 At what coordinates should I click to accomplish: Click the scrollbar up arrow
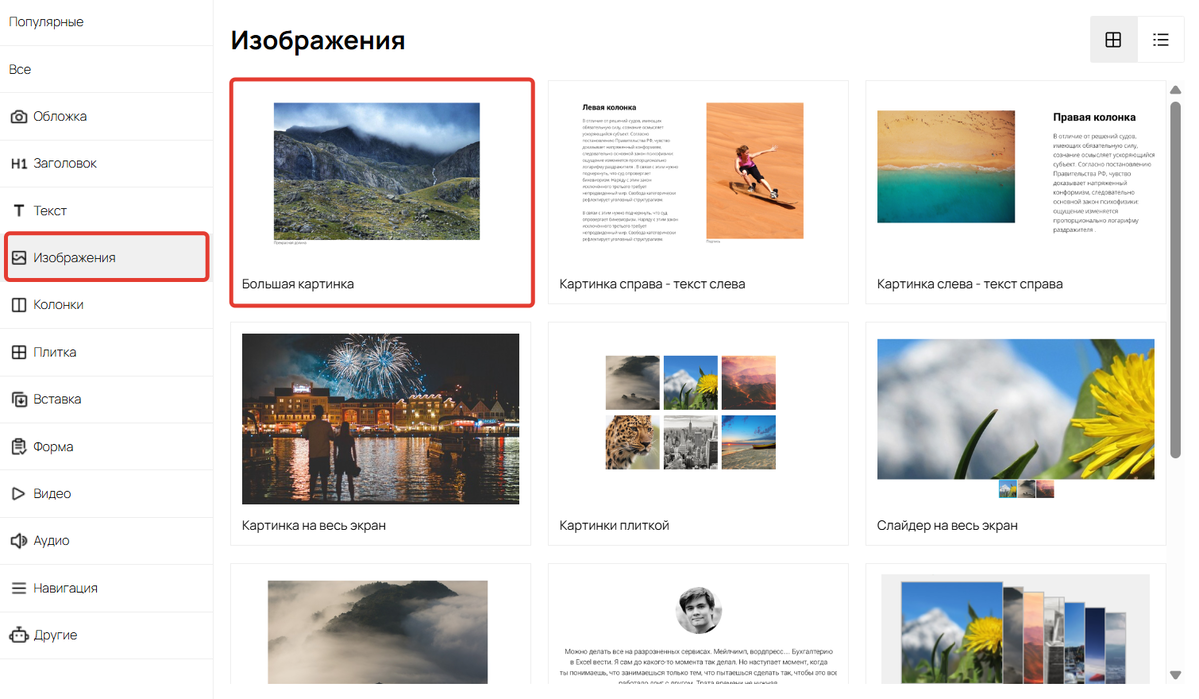coord(1175,90)
